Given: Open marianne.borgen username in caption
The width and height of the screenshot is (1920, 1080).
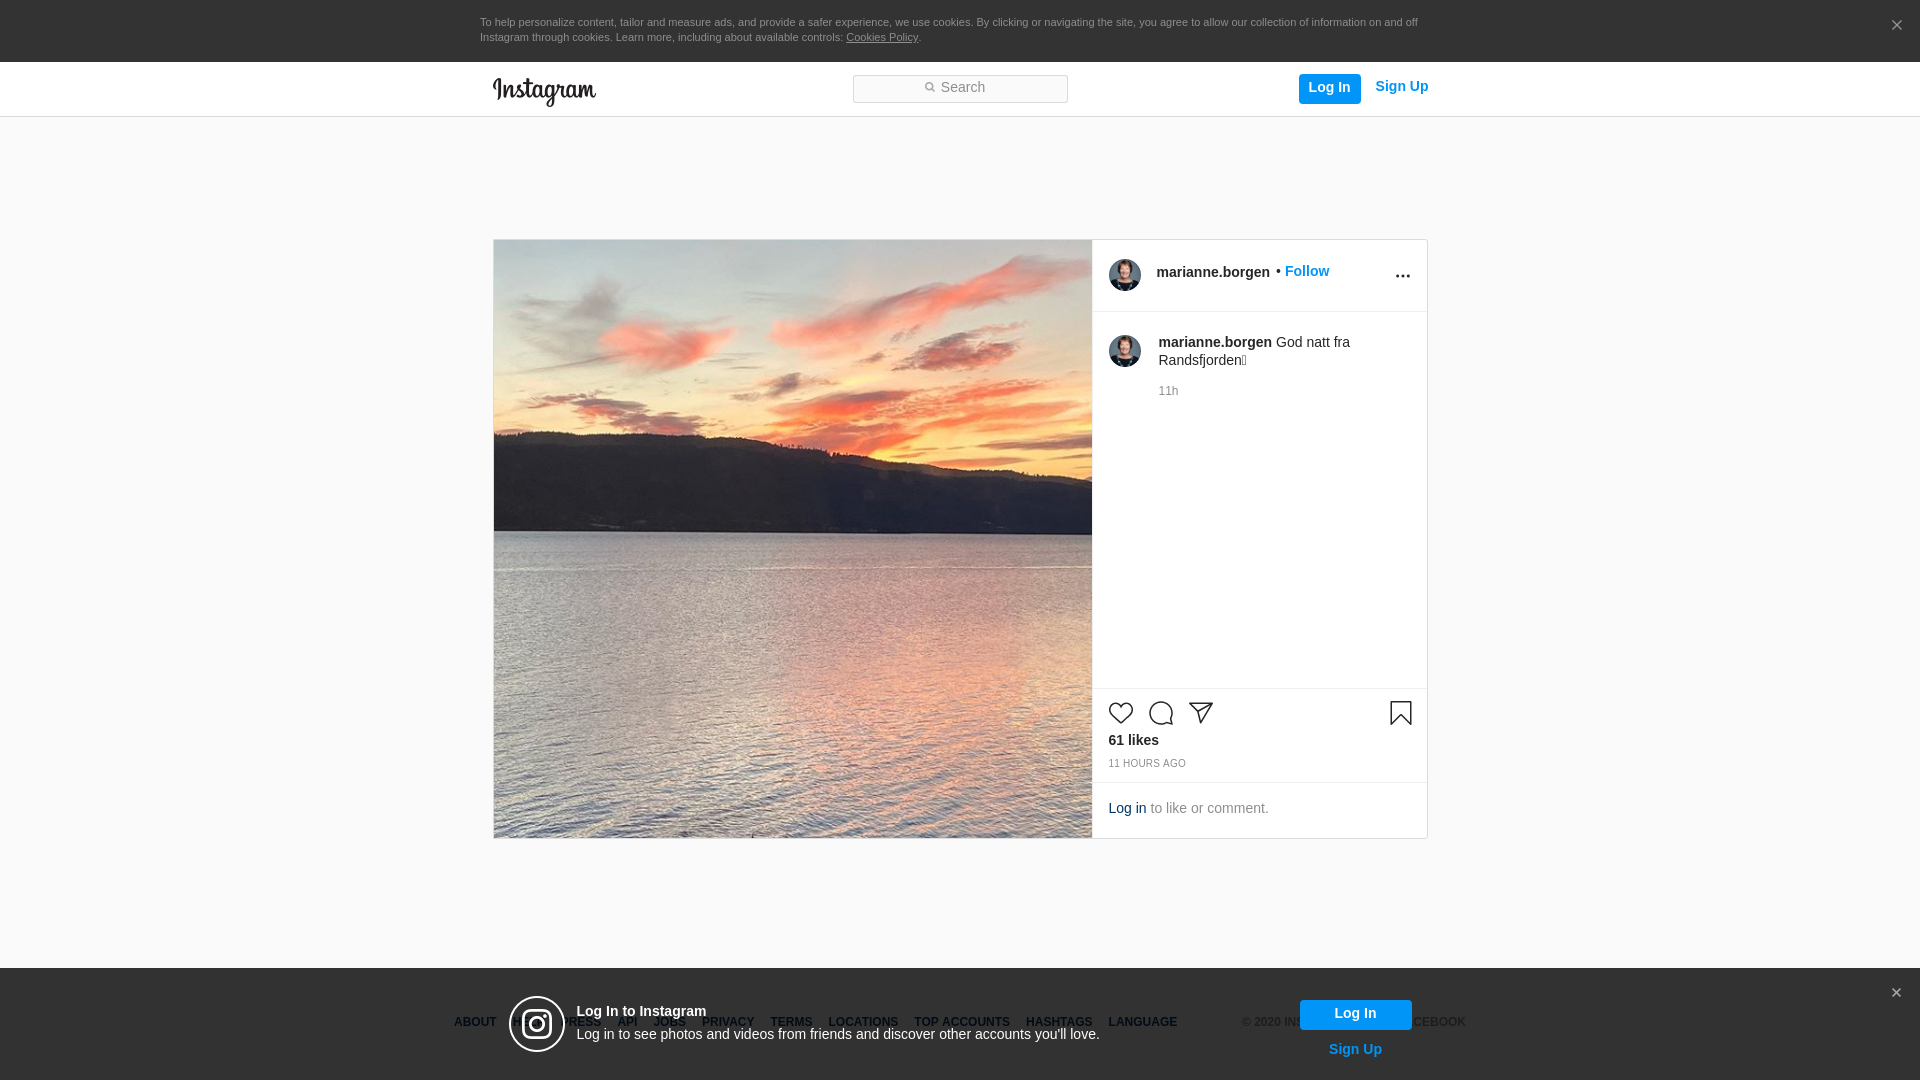Looking at the screenshot, I should pyautogui.click(x=1214, y=342).
